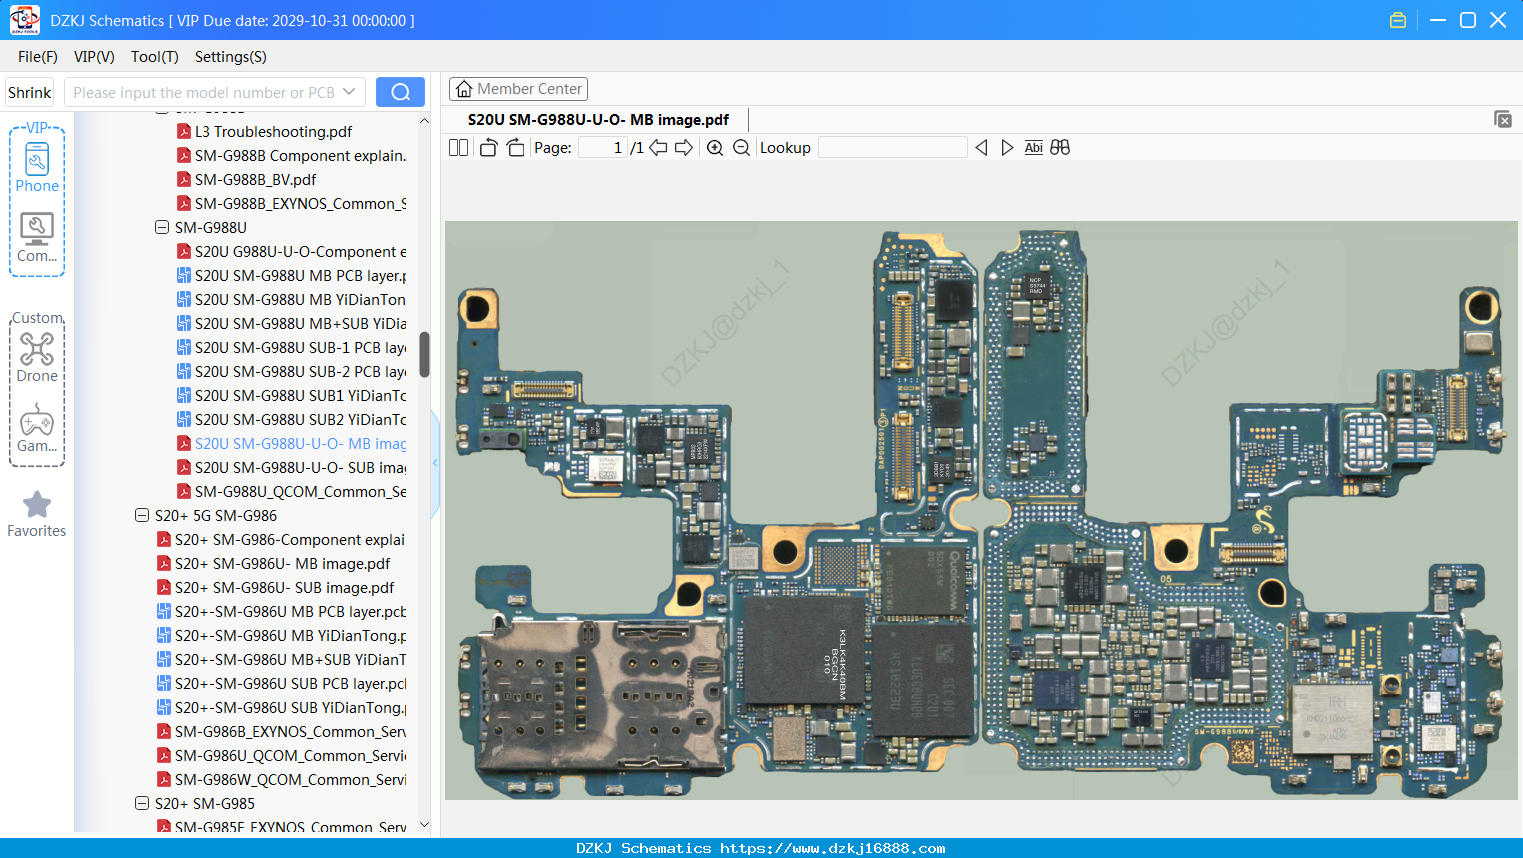Click the Lookup text field

pyautogui.click(x=893, y=148)
